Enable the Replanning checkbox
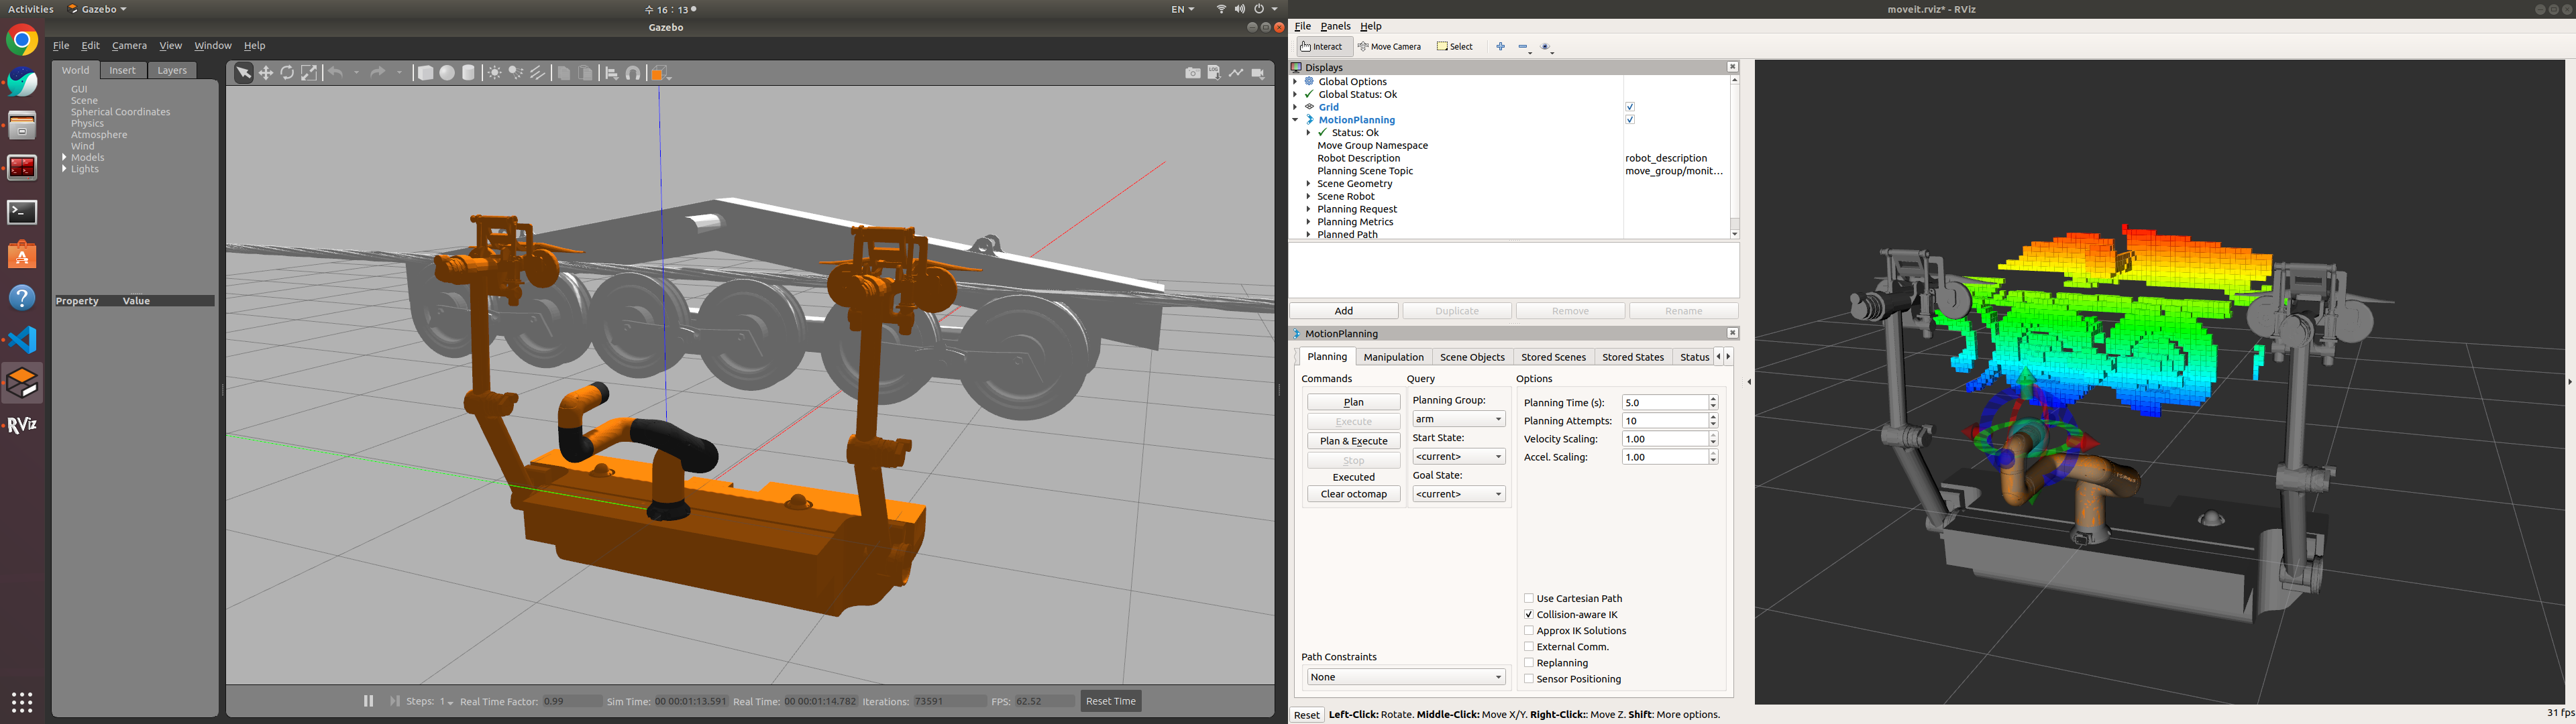Viewport: 2576px width, 724px height. click(1529, 662)
